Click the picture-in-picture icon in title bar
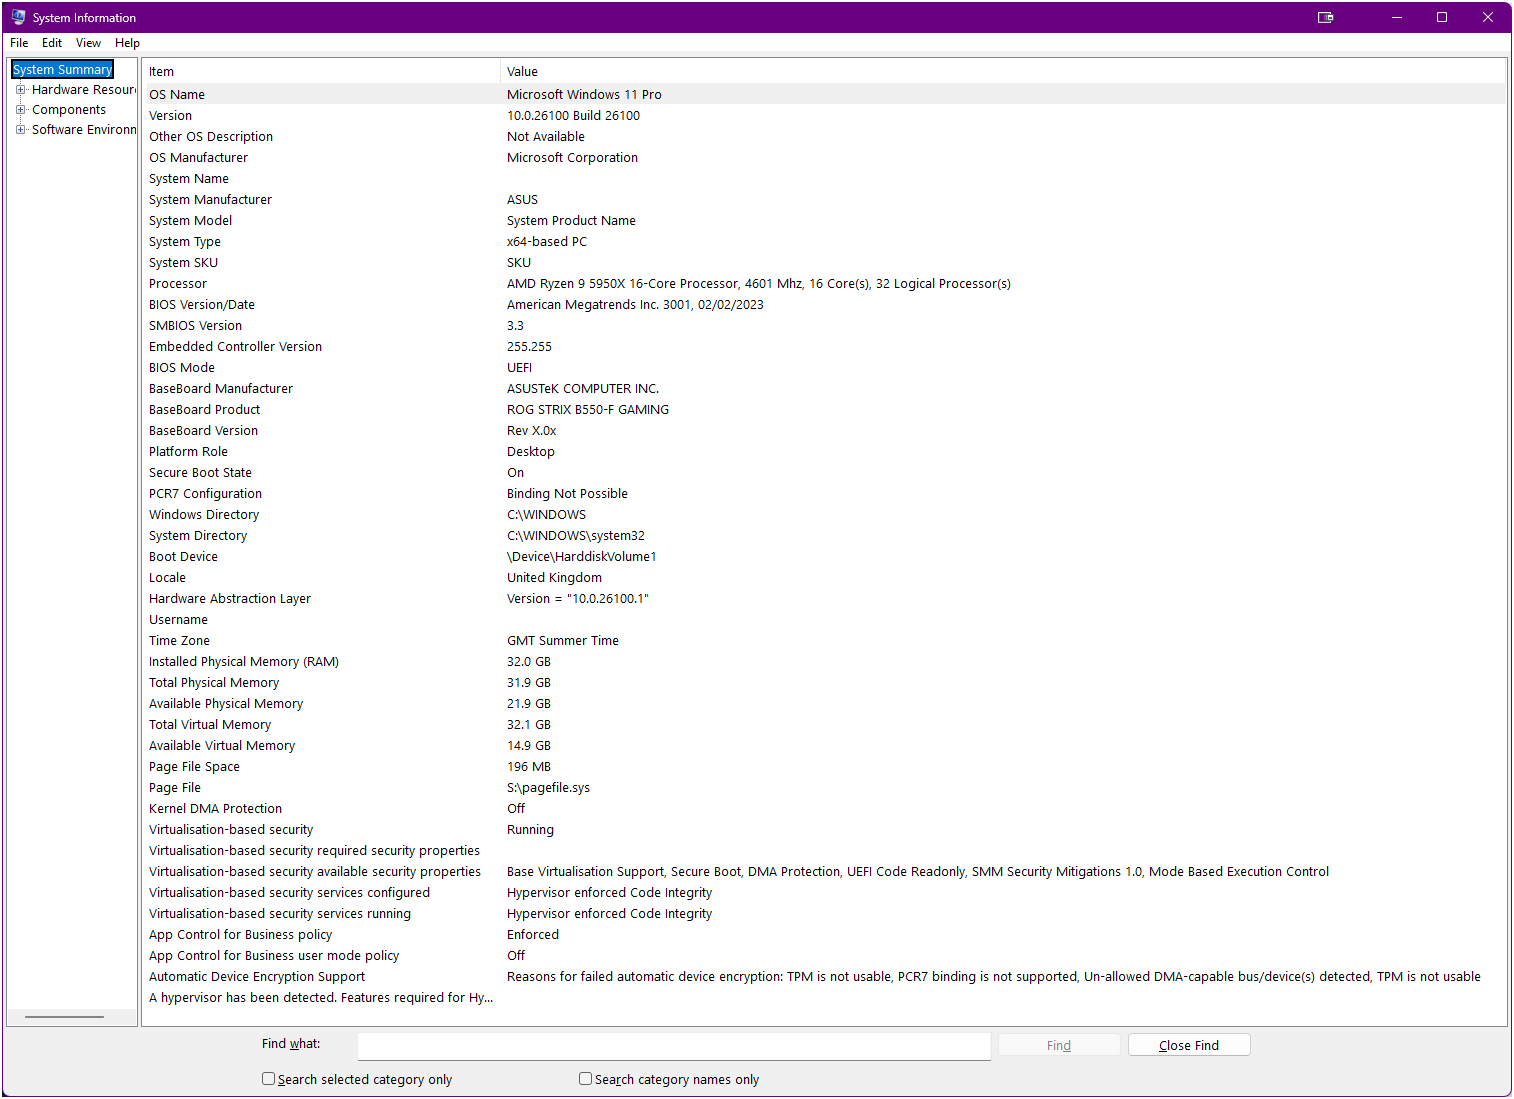1514x1099 pixels. [x=1326, y=17]
